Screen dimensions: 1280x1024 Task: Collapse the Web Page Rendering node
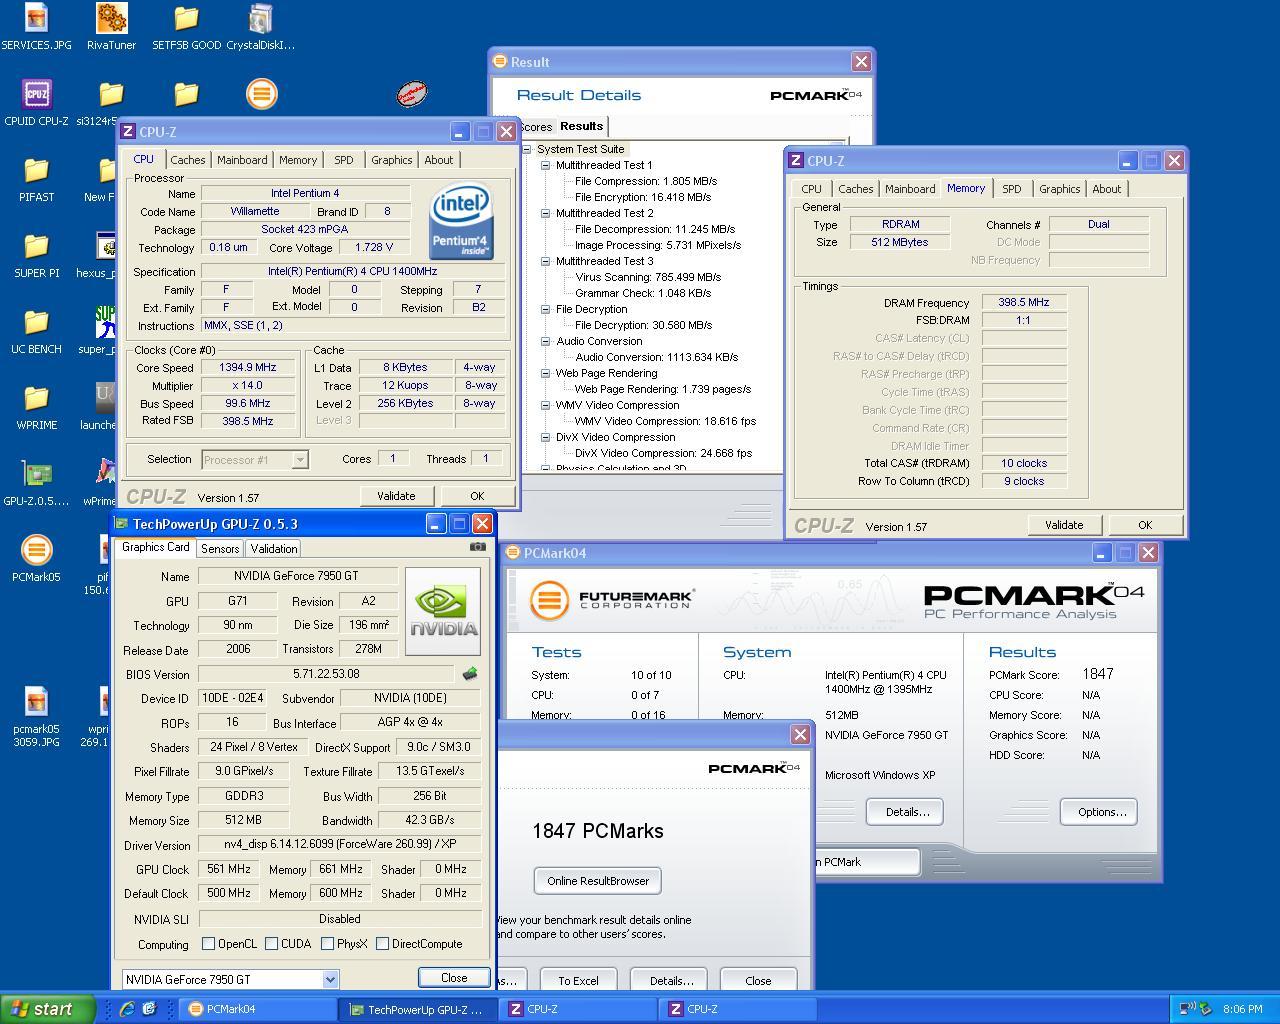pyautogui.click(x=546, y=373)
